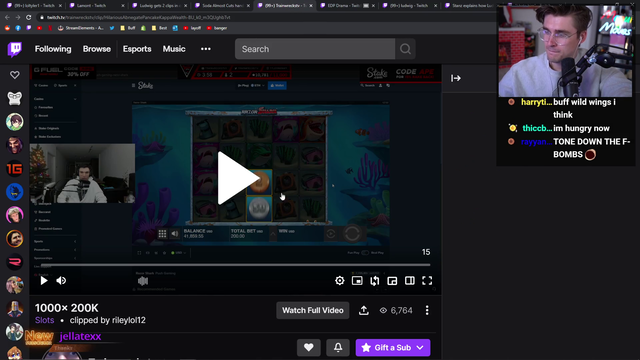Expand the Gift a Sub dropdown arrow
Screen dimensions: 640x360
click(420, 348)
